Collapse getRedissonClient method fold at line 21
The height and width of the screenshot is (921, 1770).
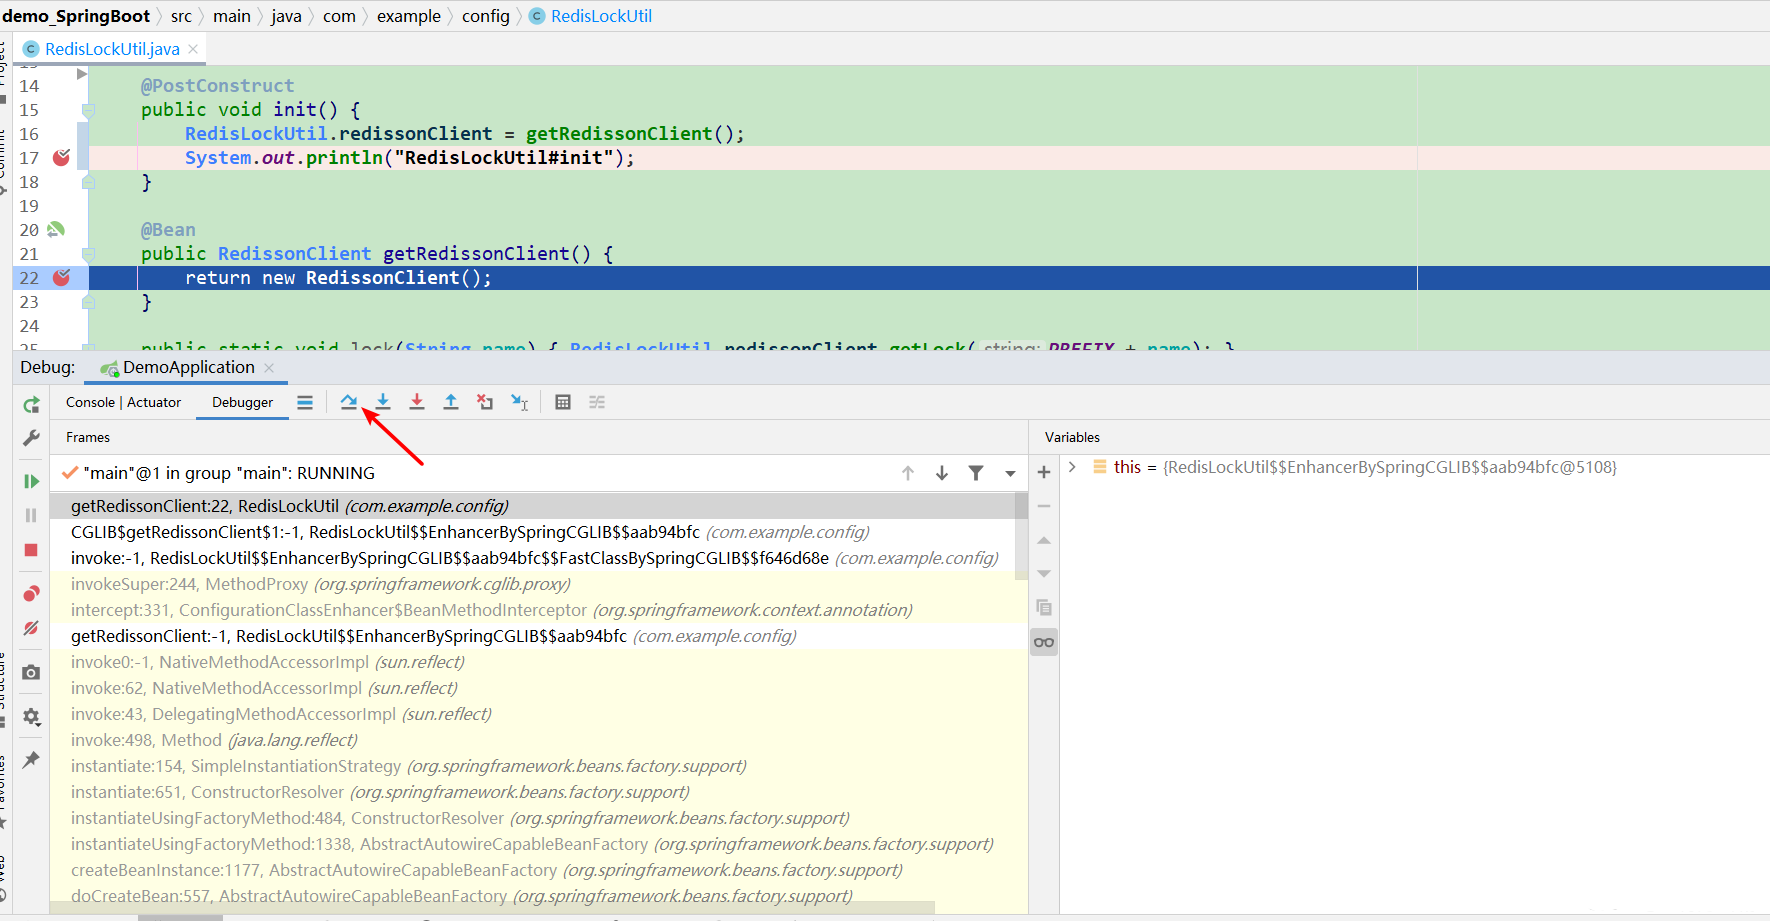[88, 254]
